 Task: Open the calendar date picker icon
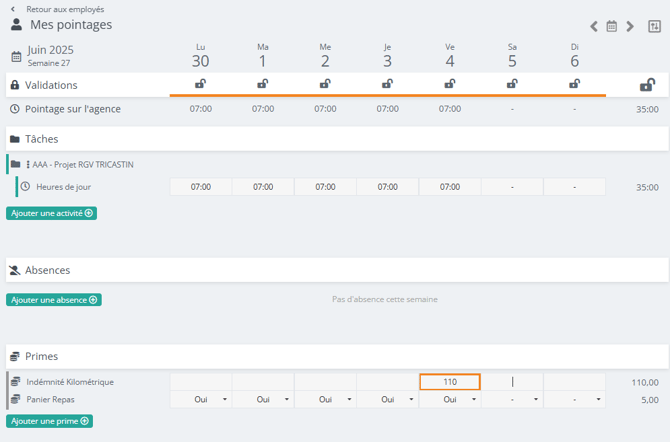612,27
